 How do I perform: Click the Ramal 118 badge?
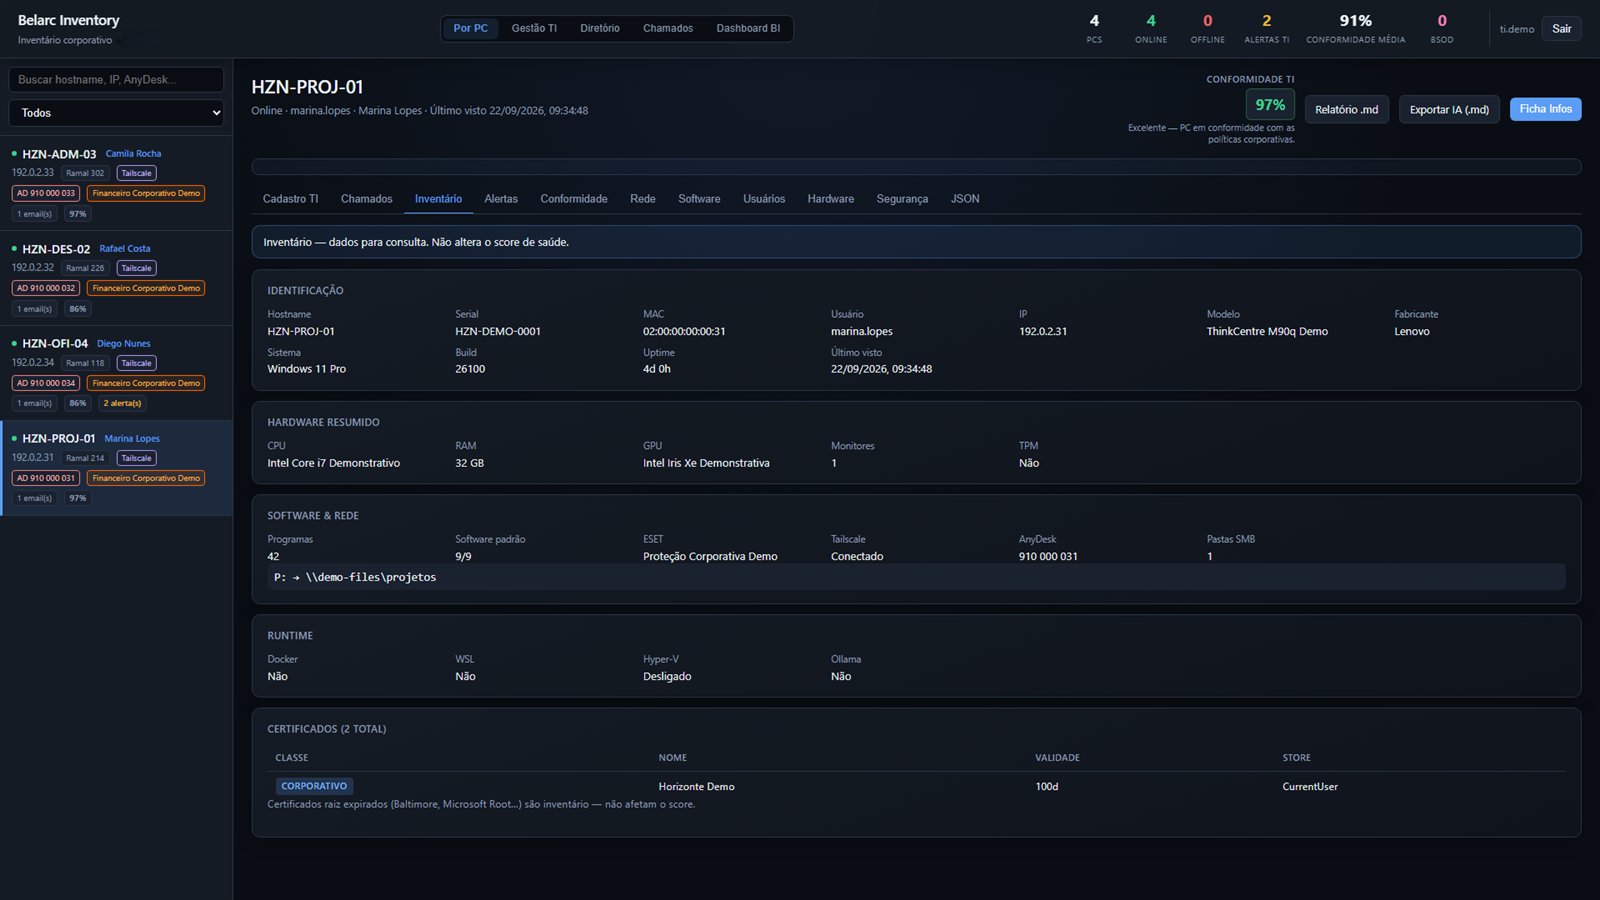(85, 363)
